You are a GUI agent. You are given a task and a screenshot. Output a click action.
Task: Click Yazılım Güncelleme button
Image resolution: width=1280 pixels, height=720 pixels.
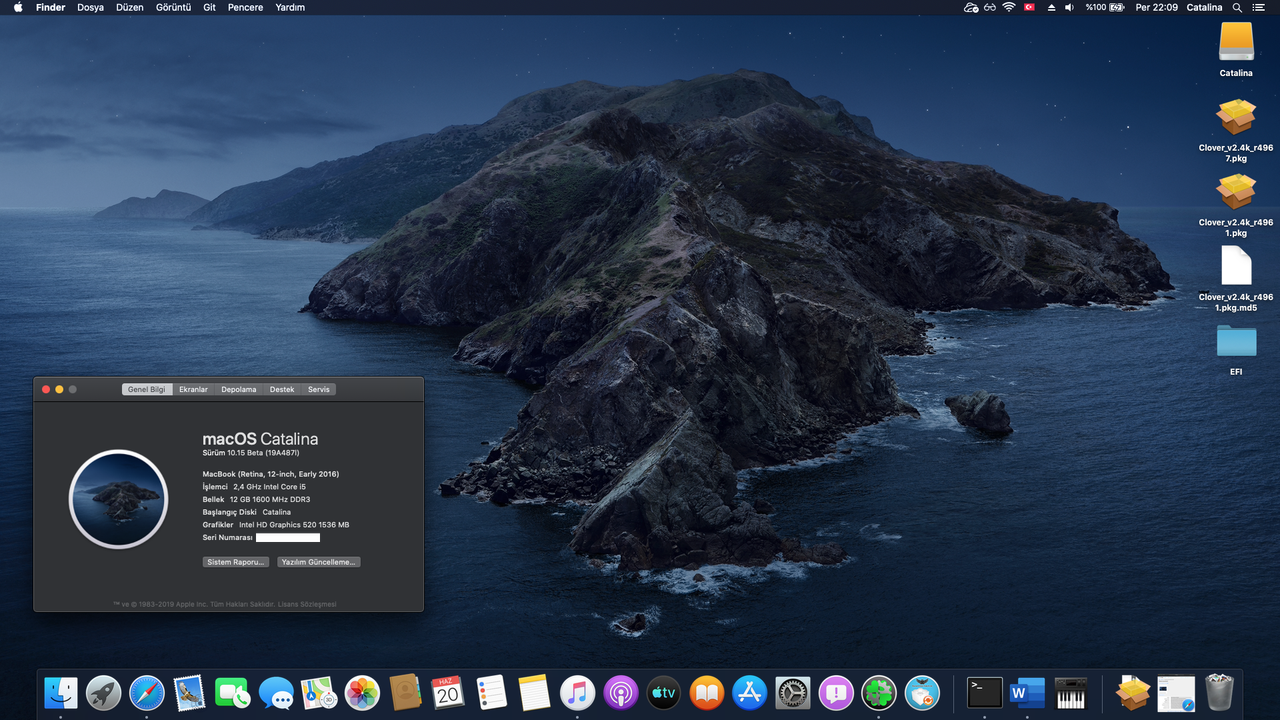click(x=318, y=562)
